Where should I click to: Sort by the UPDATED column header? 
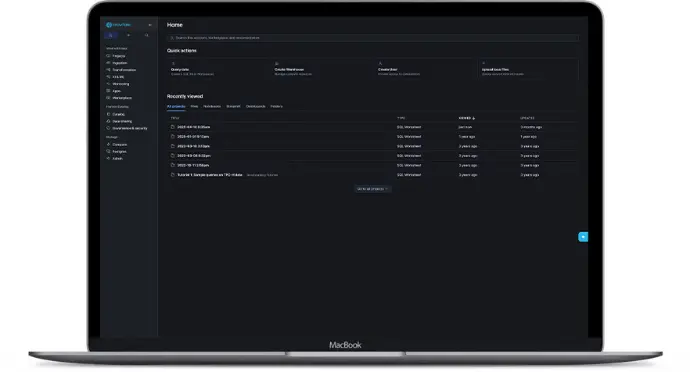pos(527,118)
